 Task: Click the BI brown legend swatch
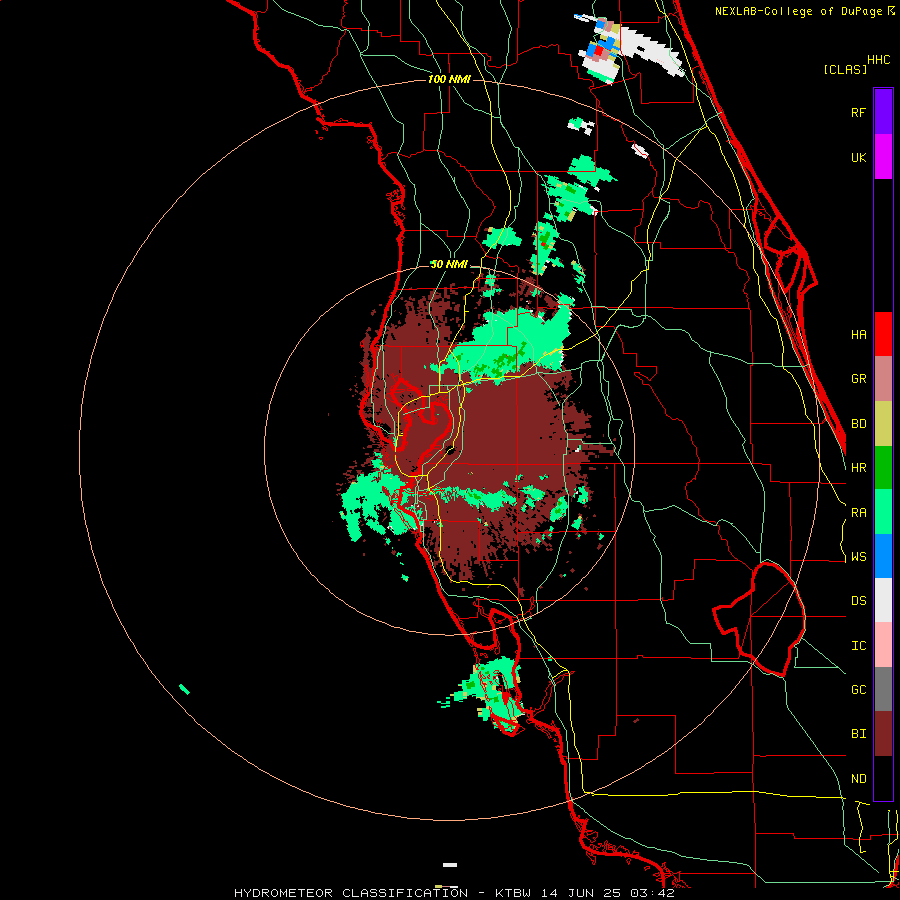(883, 734)
